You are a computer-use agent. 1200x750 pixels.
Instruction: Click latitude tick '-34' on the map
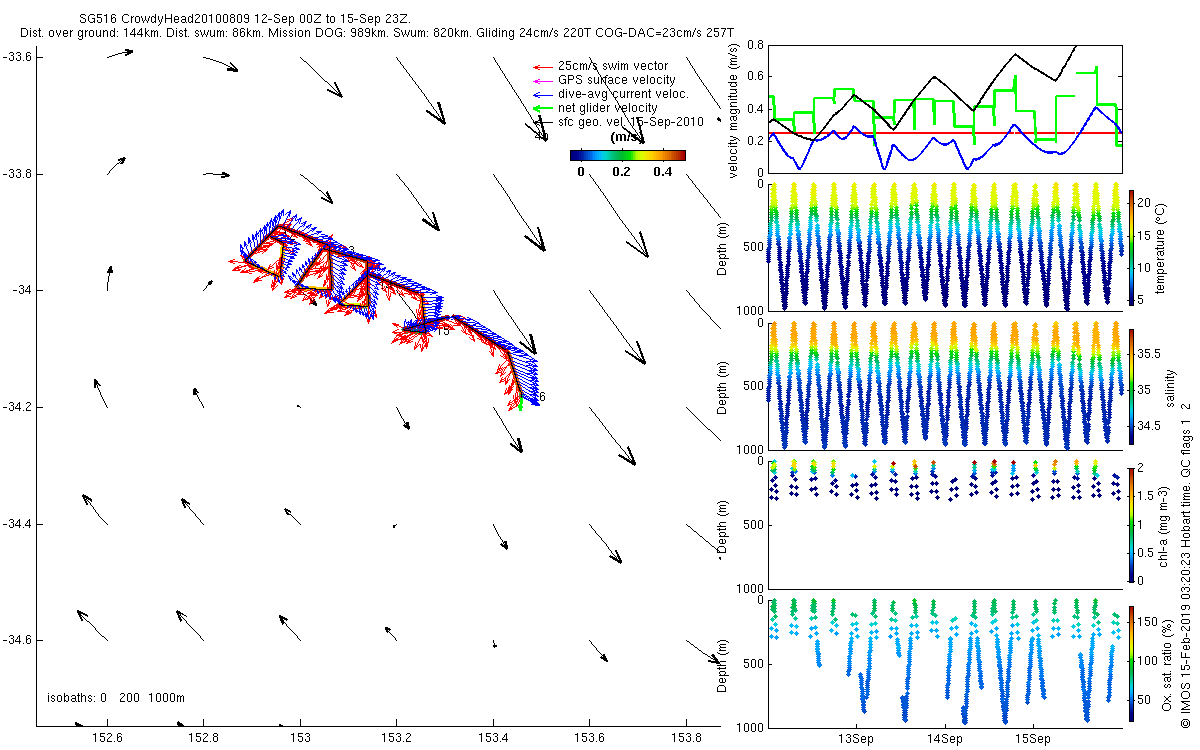[x=22, y=290]
